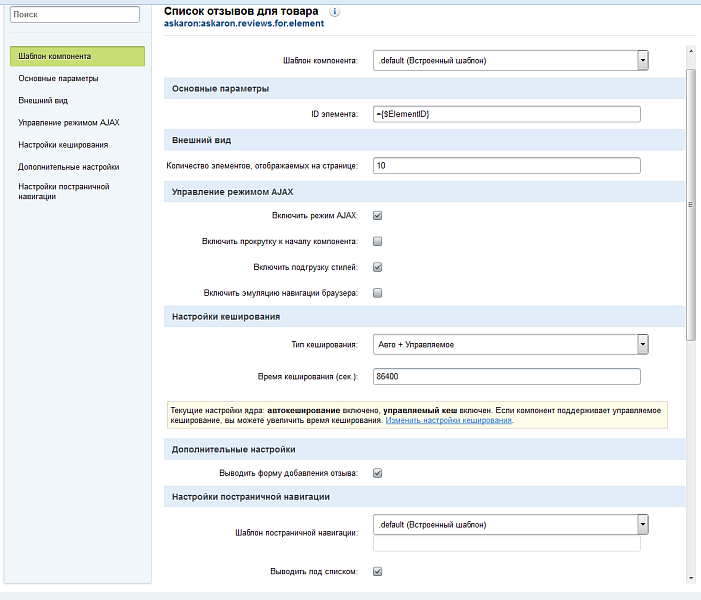Image resolution: width=701 pixels, height=600 pixels.
Task: Go to 'Основные параметры' sidebar section
Action: (x=58, y=78)
